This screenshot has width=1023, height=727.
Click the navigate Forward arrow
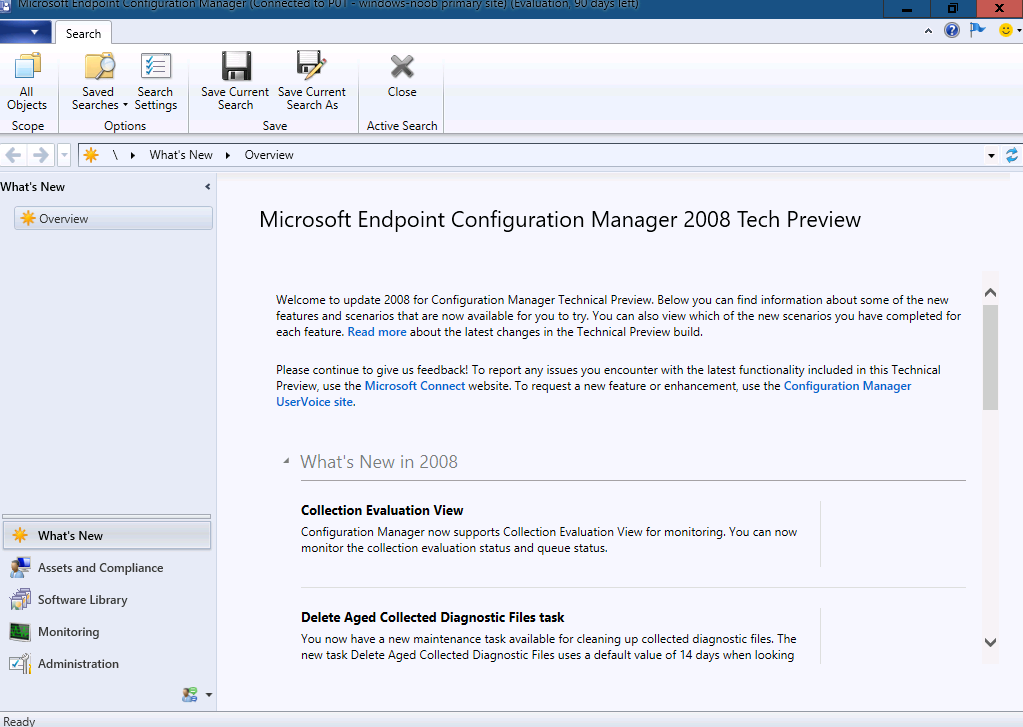[40, 155]
